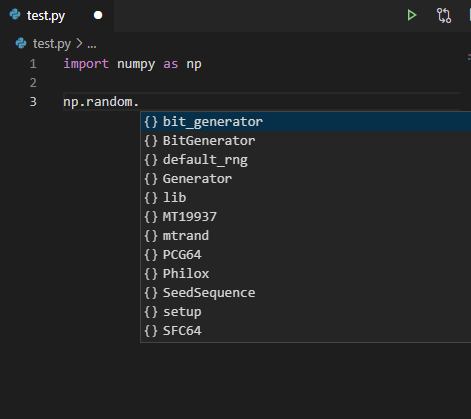Select BitGenerator suggestion

point(306,141)
